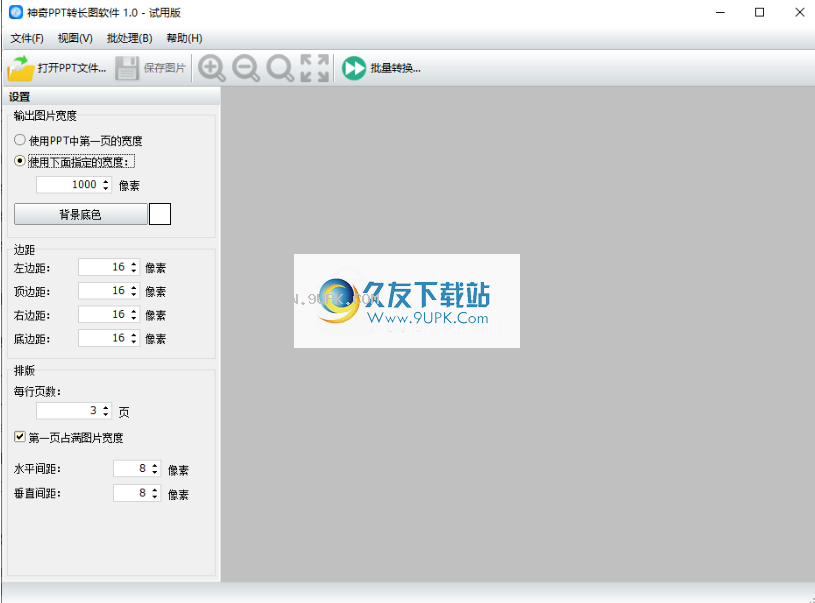Open the 帮助(H) menu
The image size is (815, 603).
coord(184,38)
